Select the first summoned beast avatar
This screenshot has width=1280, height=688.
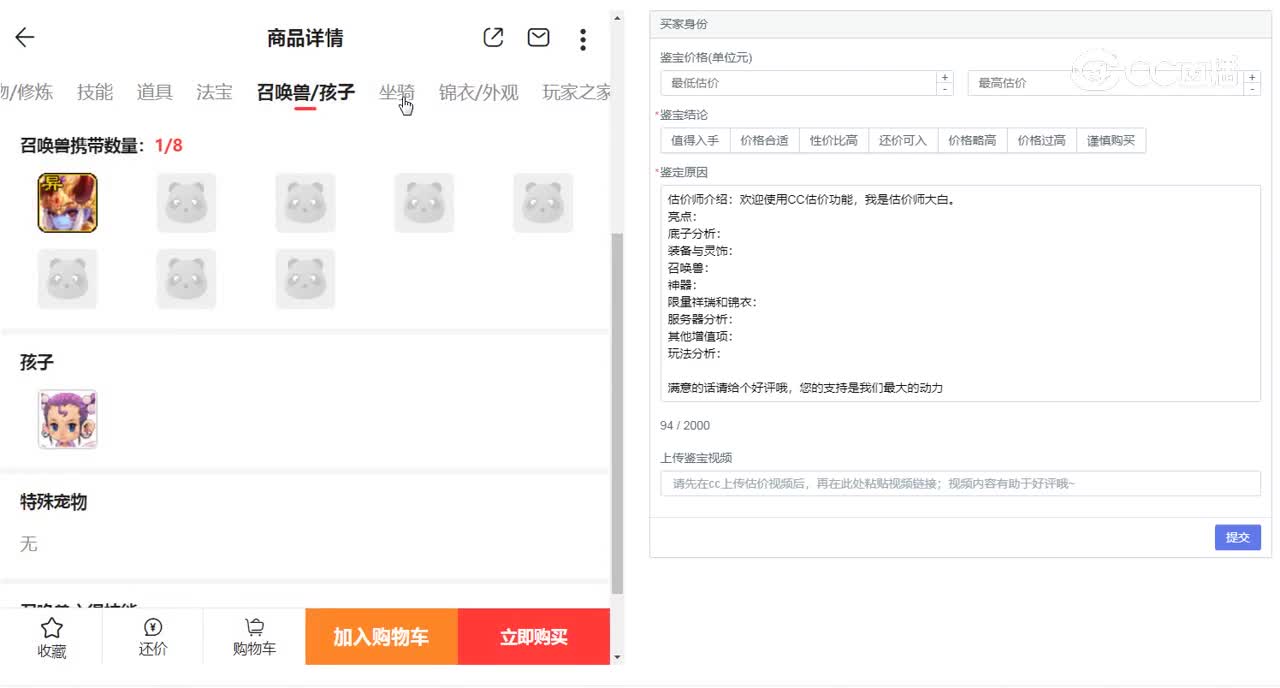click(68, 203)
